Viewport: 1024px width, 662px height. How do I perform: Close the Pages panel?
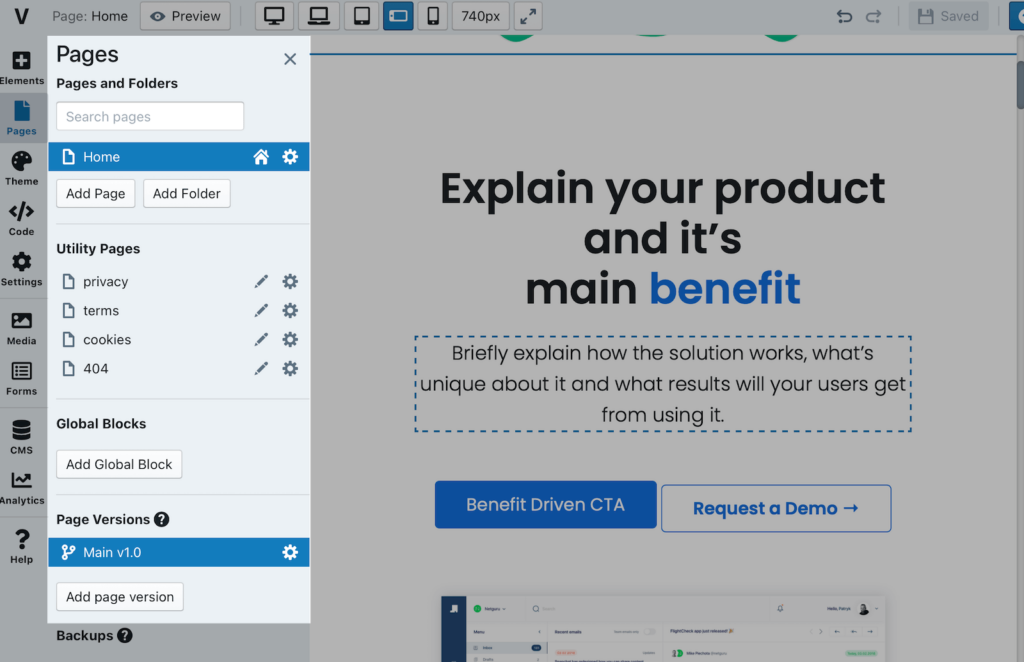coord(290,59)
